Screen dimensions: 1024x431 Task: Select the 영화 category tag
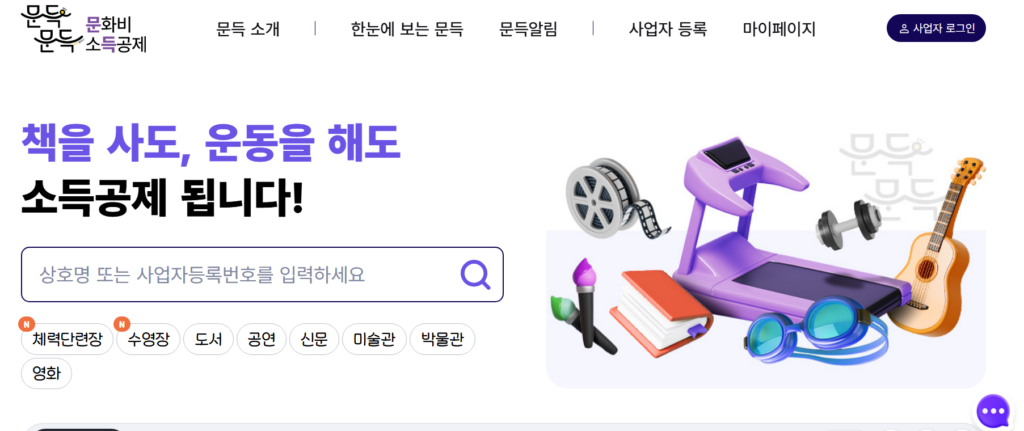(46, 374)
